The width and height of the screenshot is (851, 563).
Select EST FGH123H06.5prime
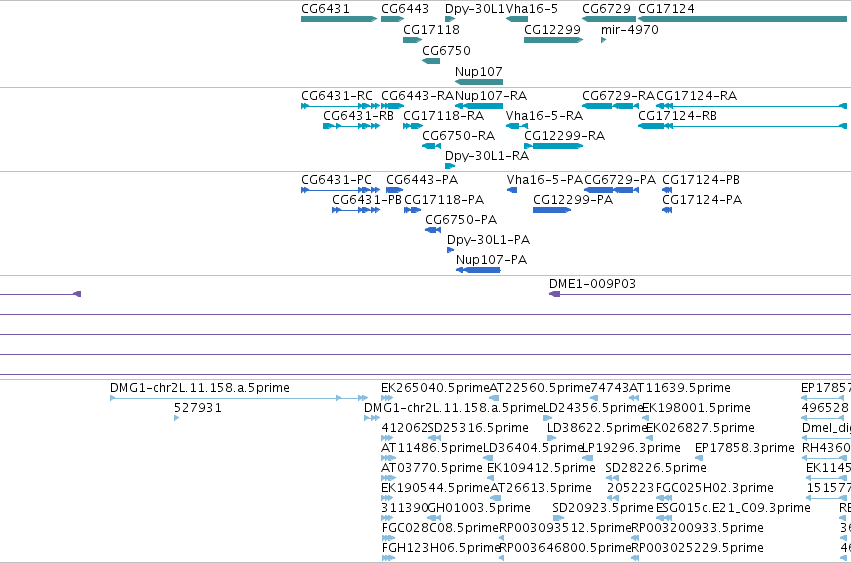tap(440, 548)
